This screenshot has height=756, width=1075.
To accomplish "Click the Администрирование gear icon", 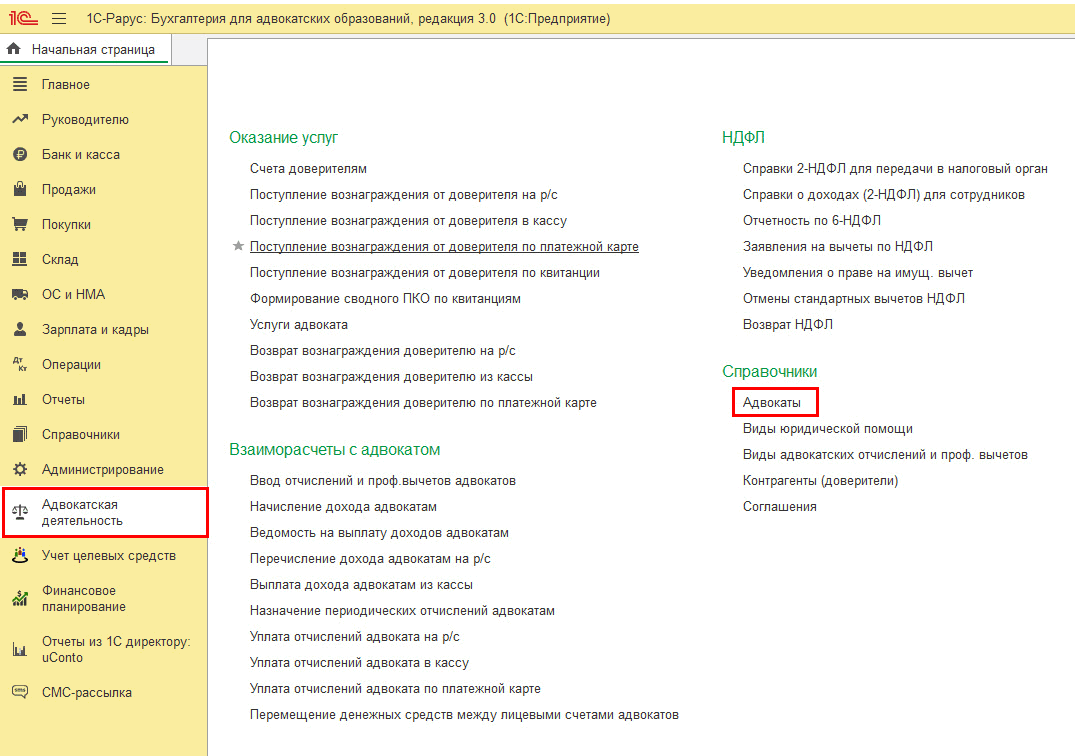I will click(19, 470).
